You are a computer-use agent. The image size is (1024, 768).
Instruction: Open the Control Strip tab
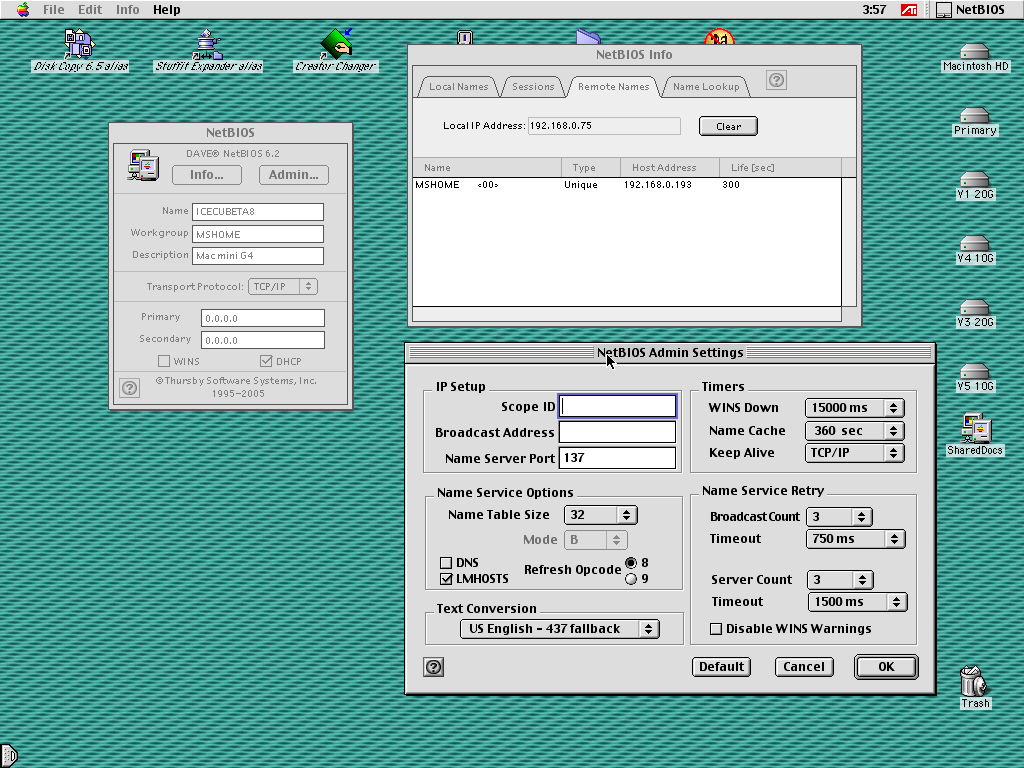(x=8, y=756)
